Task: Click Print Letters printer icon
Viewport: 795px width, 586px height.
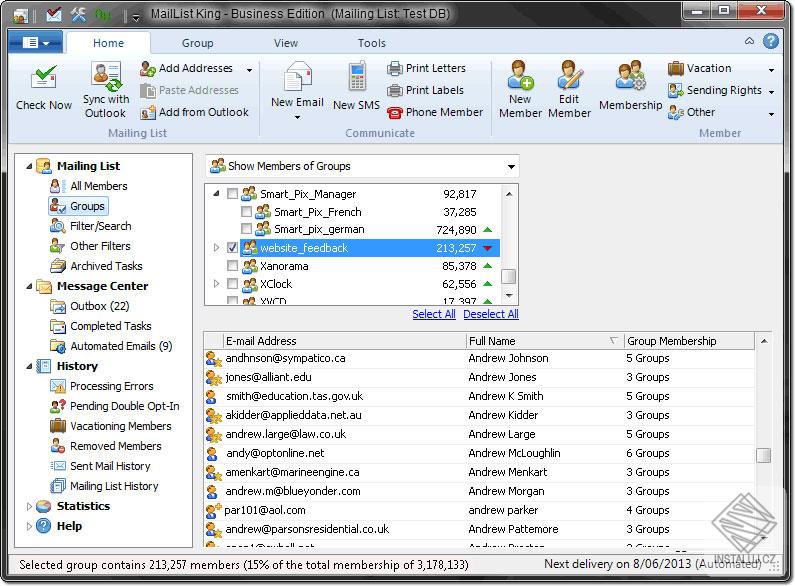Action: 394,68
